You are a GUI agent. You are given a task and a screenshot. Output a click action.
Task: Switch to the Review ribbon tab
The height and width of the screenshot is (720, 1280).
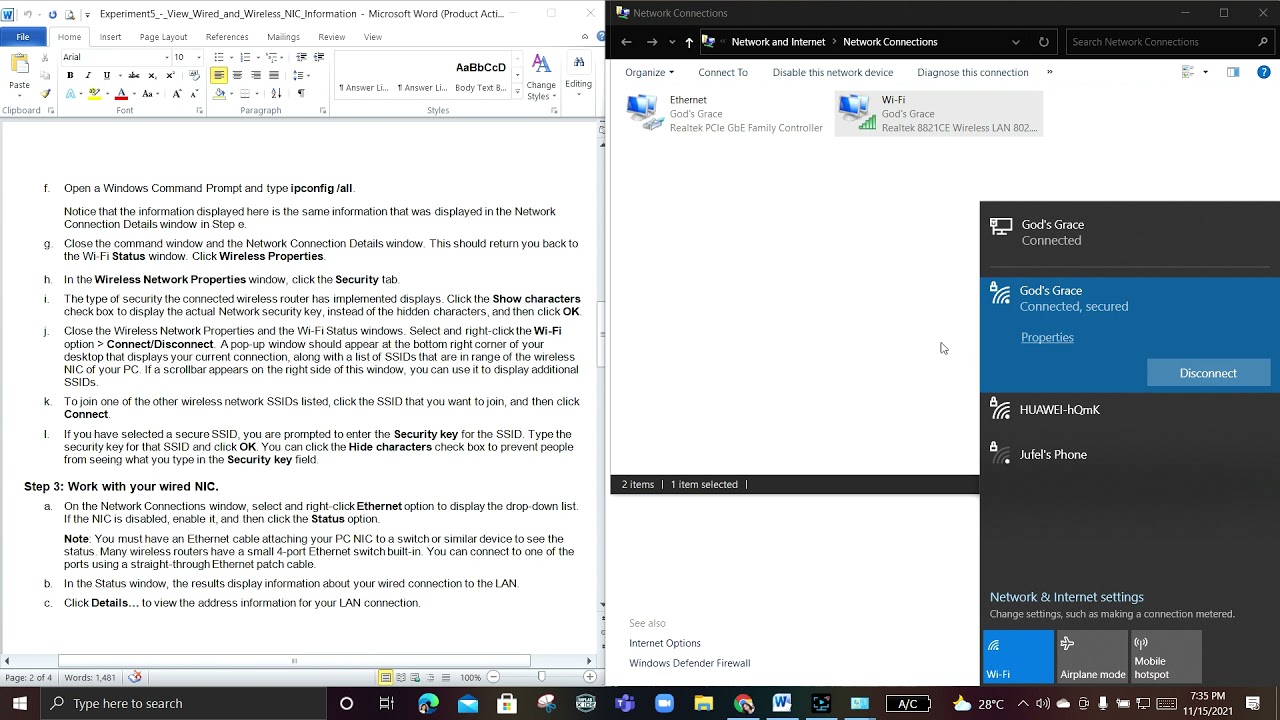[x=331, y=37]
